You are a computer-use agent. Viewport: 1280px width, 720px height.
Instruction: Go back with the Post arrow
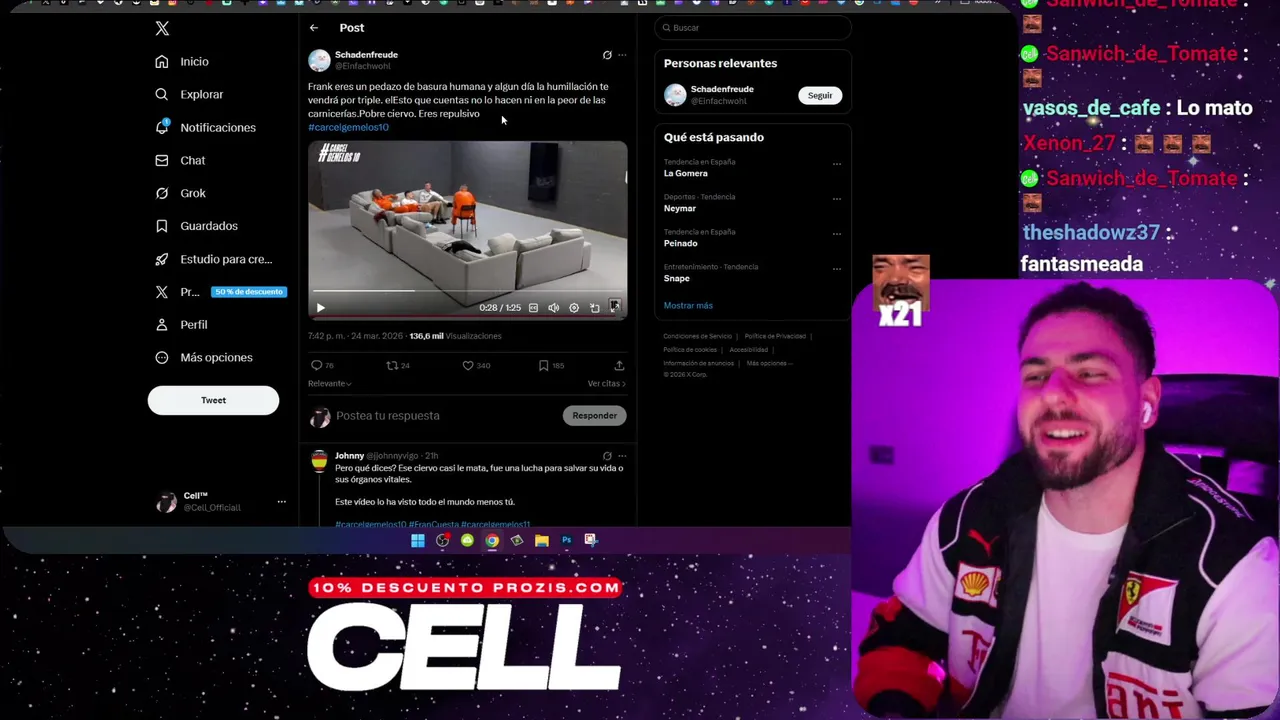point(314,28)
